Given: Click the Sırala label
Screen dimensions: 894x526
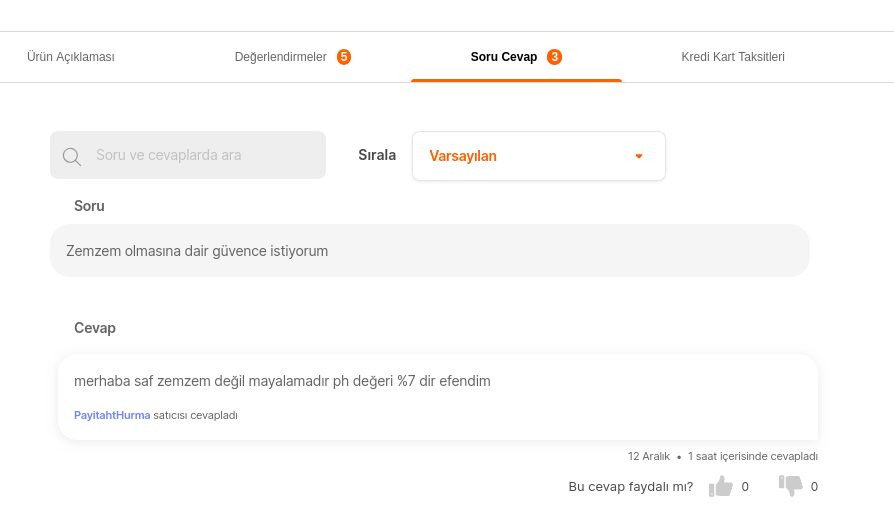Looking at the screenshot, I should tap(377, 155).
